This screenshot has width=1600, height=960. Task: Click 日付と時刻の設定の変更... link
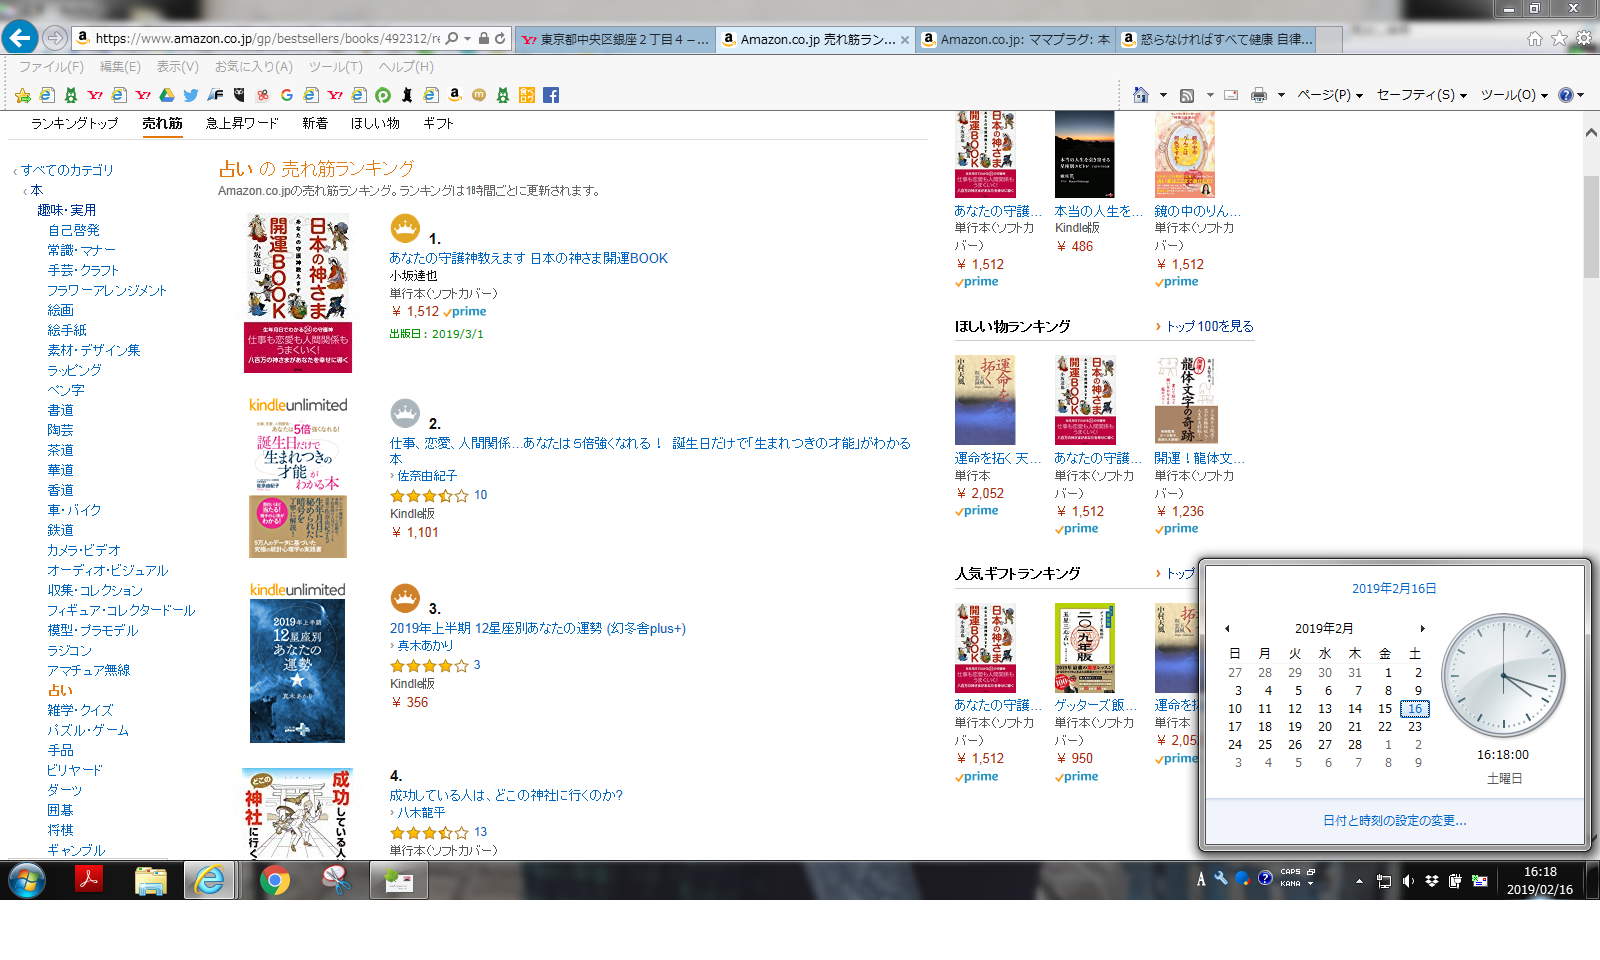point(1395,820)
